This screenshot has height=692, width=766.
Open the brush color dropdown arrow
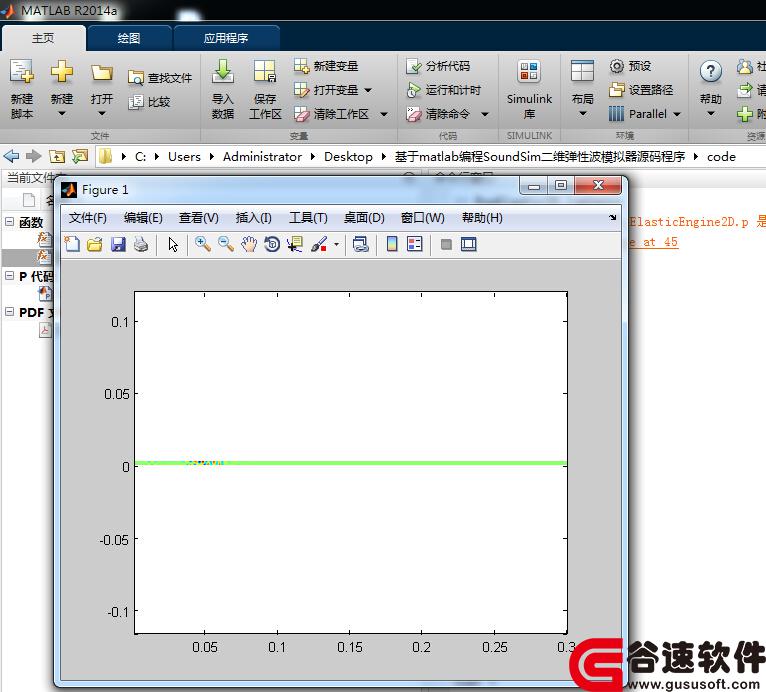coord(336,244)
